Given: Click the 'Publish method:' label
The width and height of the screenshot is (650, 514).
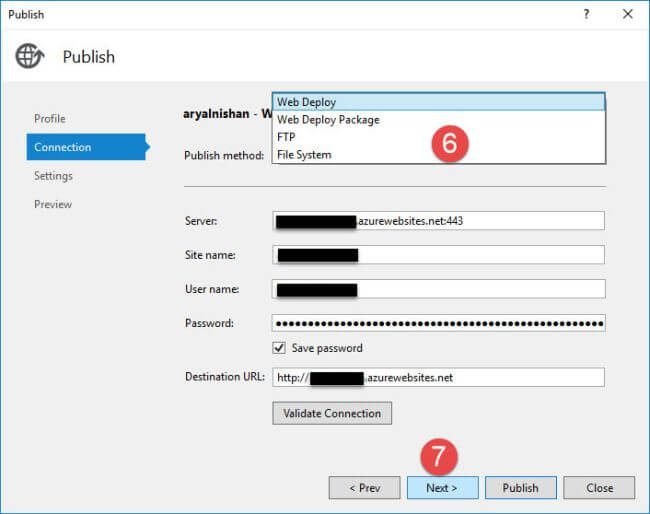Looking at the screenshot, I should 224,155.
